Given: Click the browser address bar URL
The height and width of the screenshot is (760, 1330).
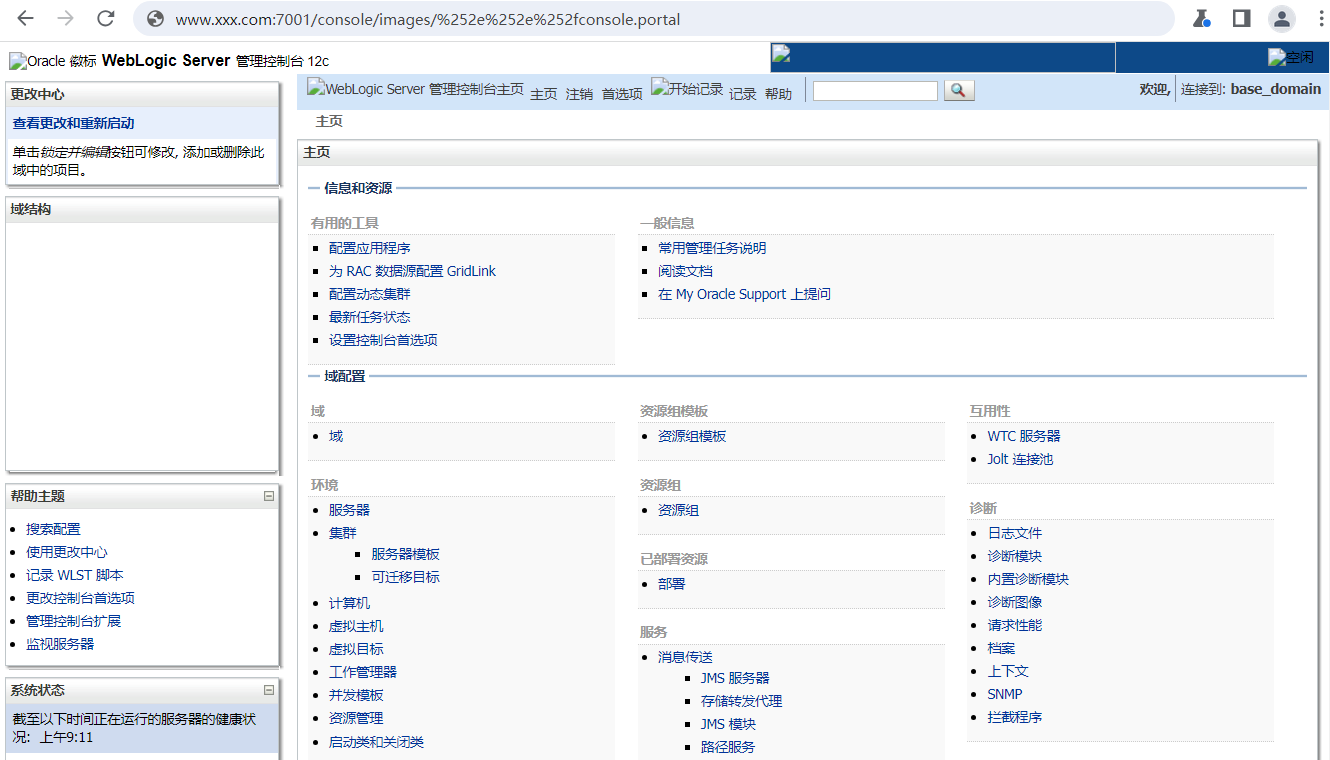Looking at the screenshot, I should [x=428, y=19].
